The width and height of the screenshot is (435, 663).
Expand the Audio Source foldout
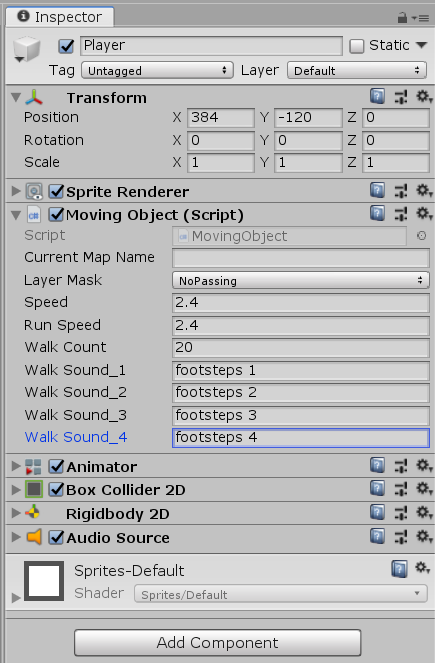(16, 537)
